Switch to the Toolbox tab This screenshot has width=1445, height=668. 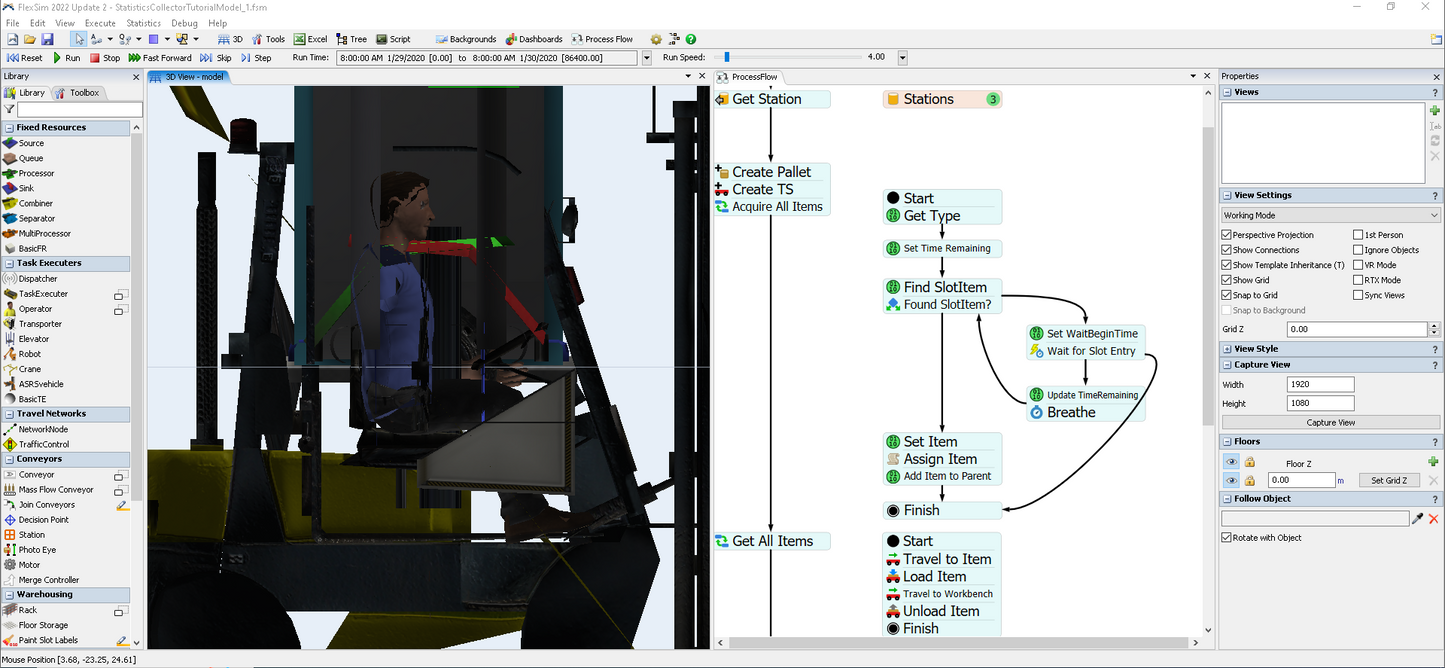(78, 93)
